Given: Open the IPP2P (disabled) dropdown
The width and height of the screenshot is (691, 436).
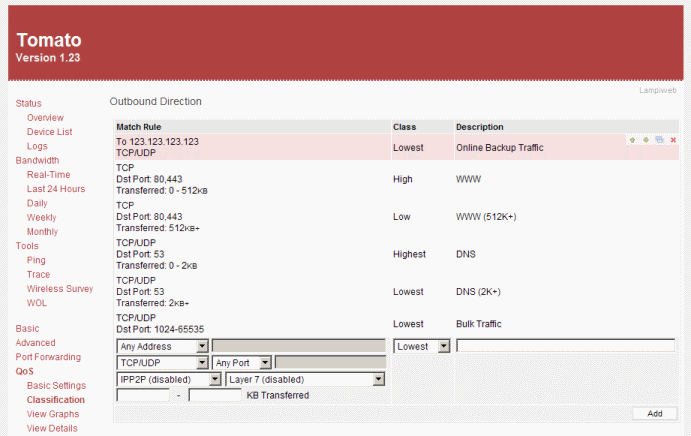Looking at the screenshot, I should coord(169,380).
